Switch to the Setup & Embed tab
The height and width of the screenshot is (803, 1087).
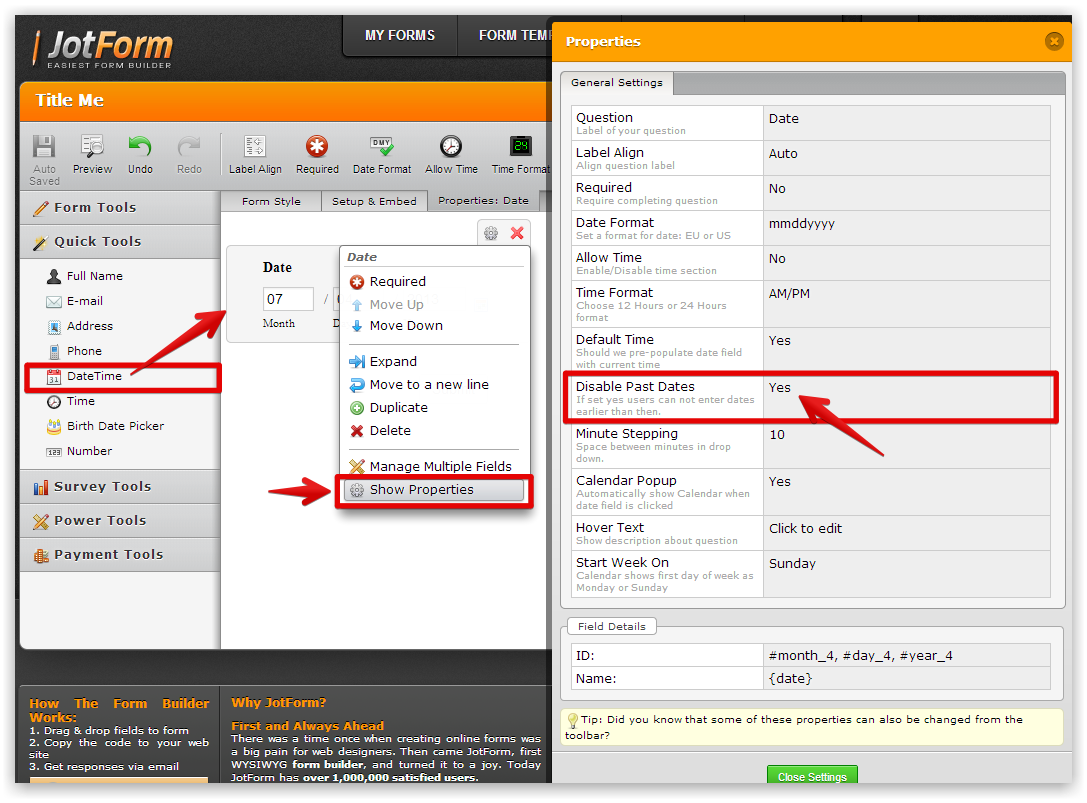(x=374, y=201)
